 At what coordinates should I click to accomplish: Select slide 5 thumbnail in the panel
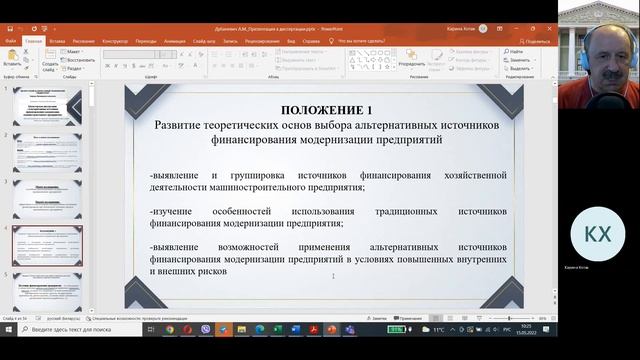(47, 292)
